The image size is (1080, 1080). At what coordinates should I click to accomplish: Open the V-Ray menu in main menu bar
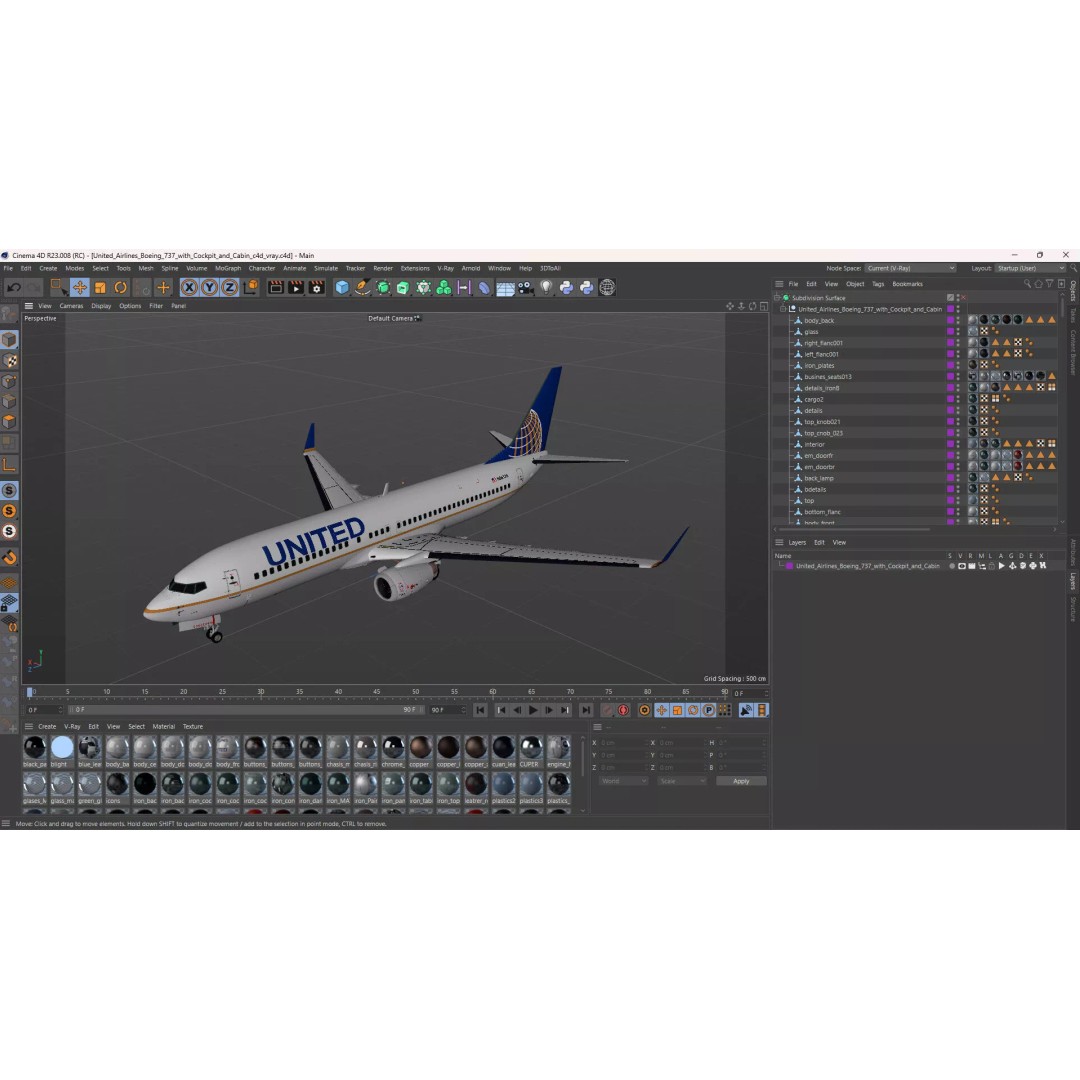click(x=446, y=269)
